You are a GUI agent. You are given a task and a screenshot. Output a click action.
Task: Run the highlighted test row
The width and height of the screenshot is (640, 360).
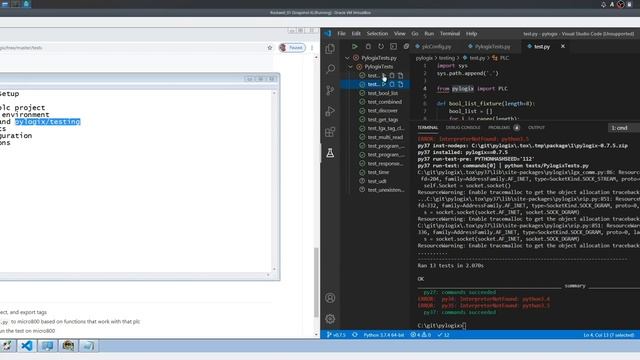[x=384, y=84]
